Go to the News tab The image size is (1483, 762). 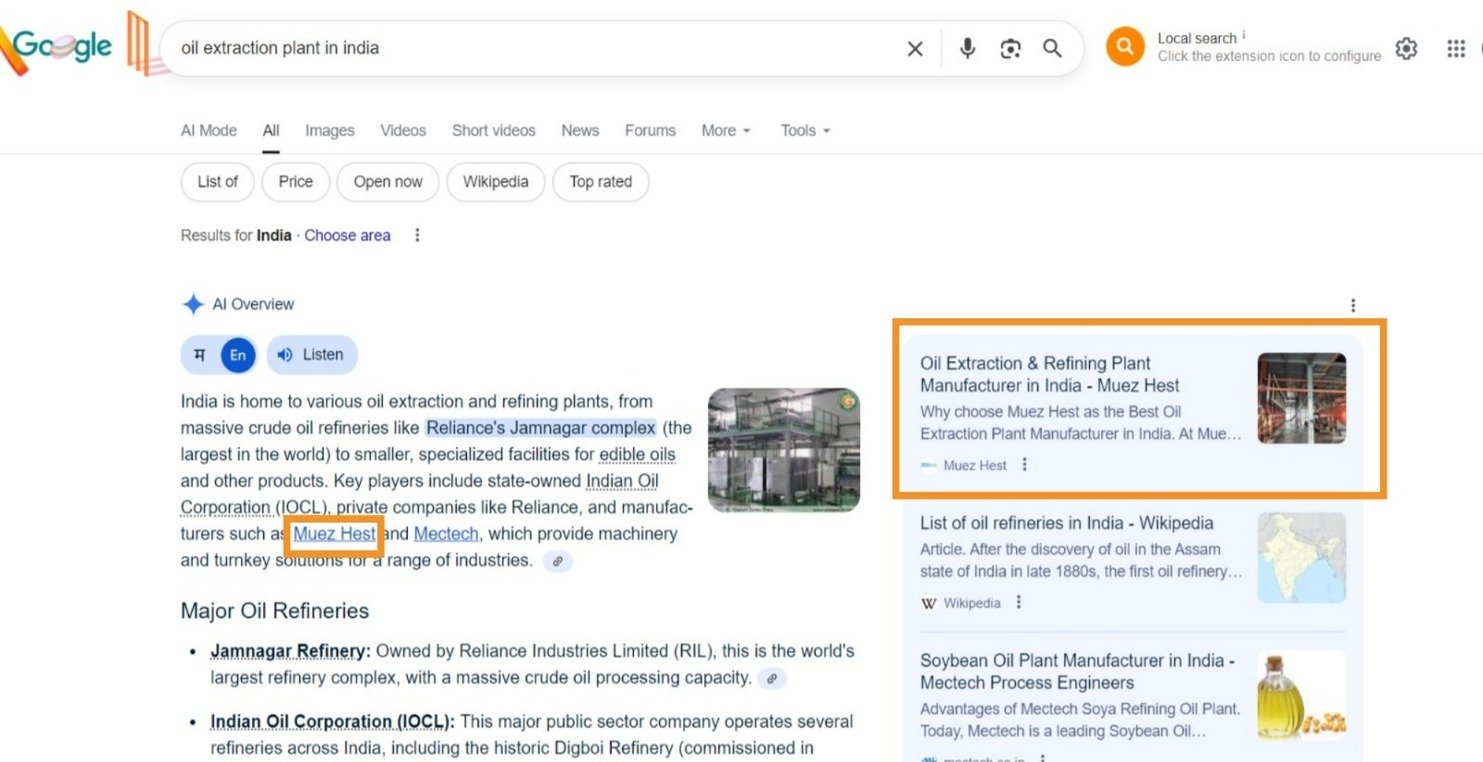579,130
